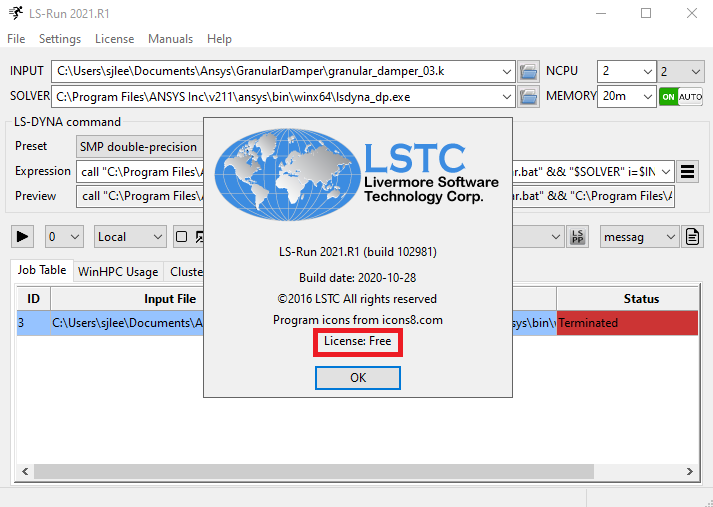This screenshot has height=507, width=713.
Task: Select the job row input file path cell
Action: coord(127,323)
